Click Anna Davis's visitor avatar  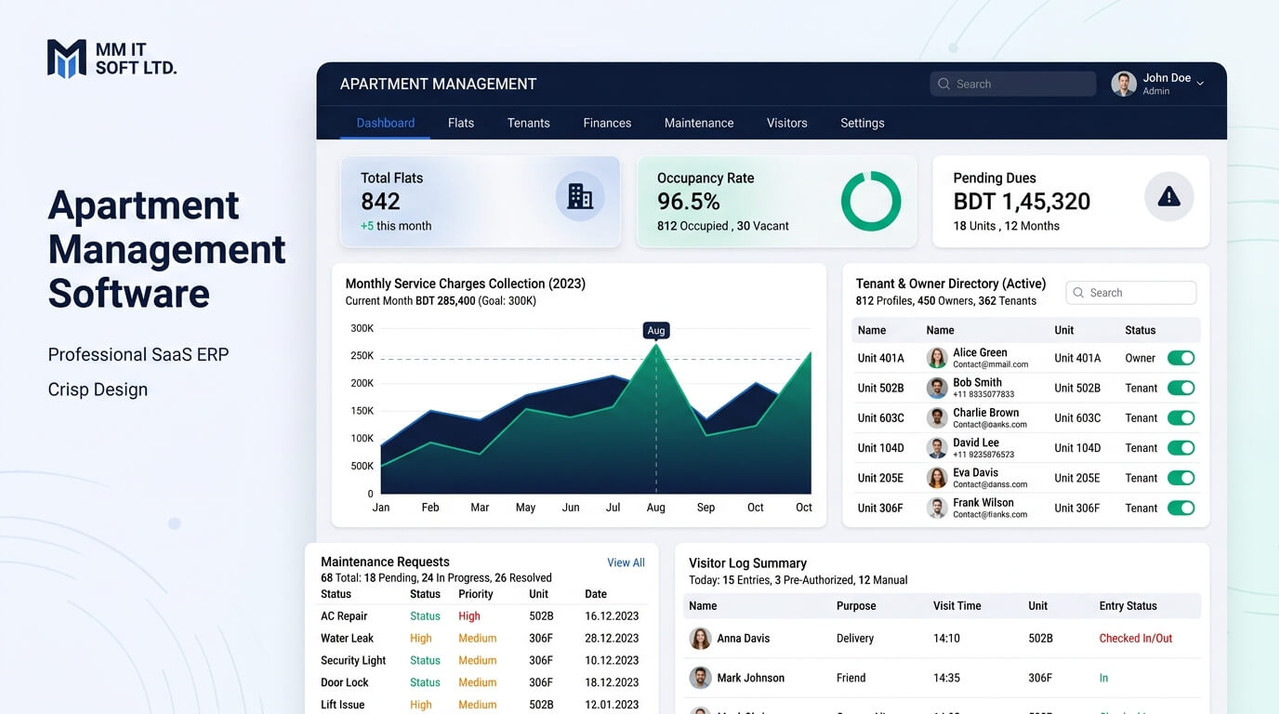coord(700,638)
